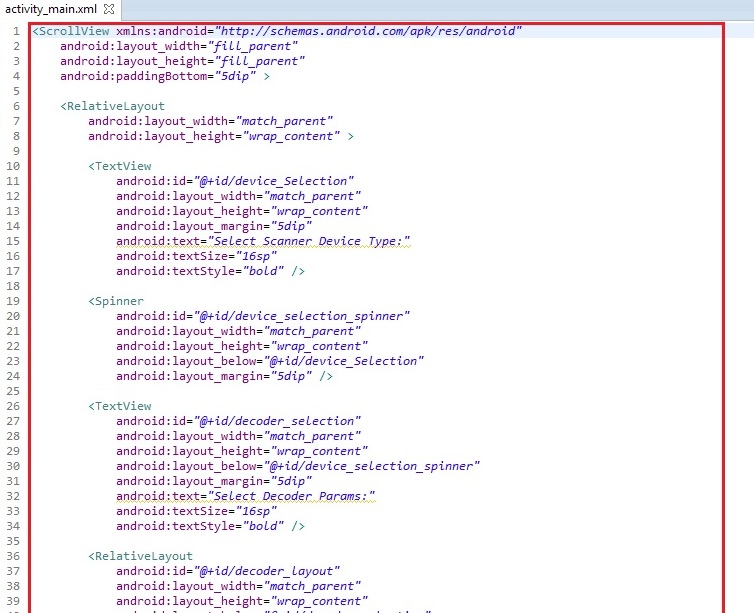754x613 pixels.
Task: Select the activity_main.xml tab
Action: tap(50, 9)
